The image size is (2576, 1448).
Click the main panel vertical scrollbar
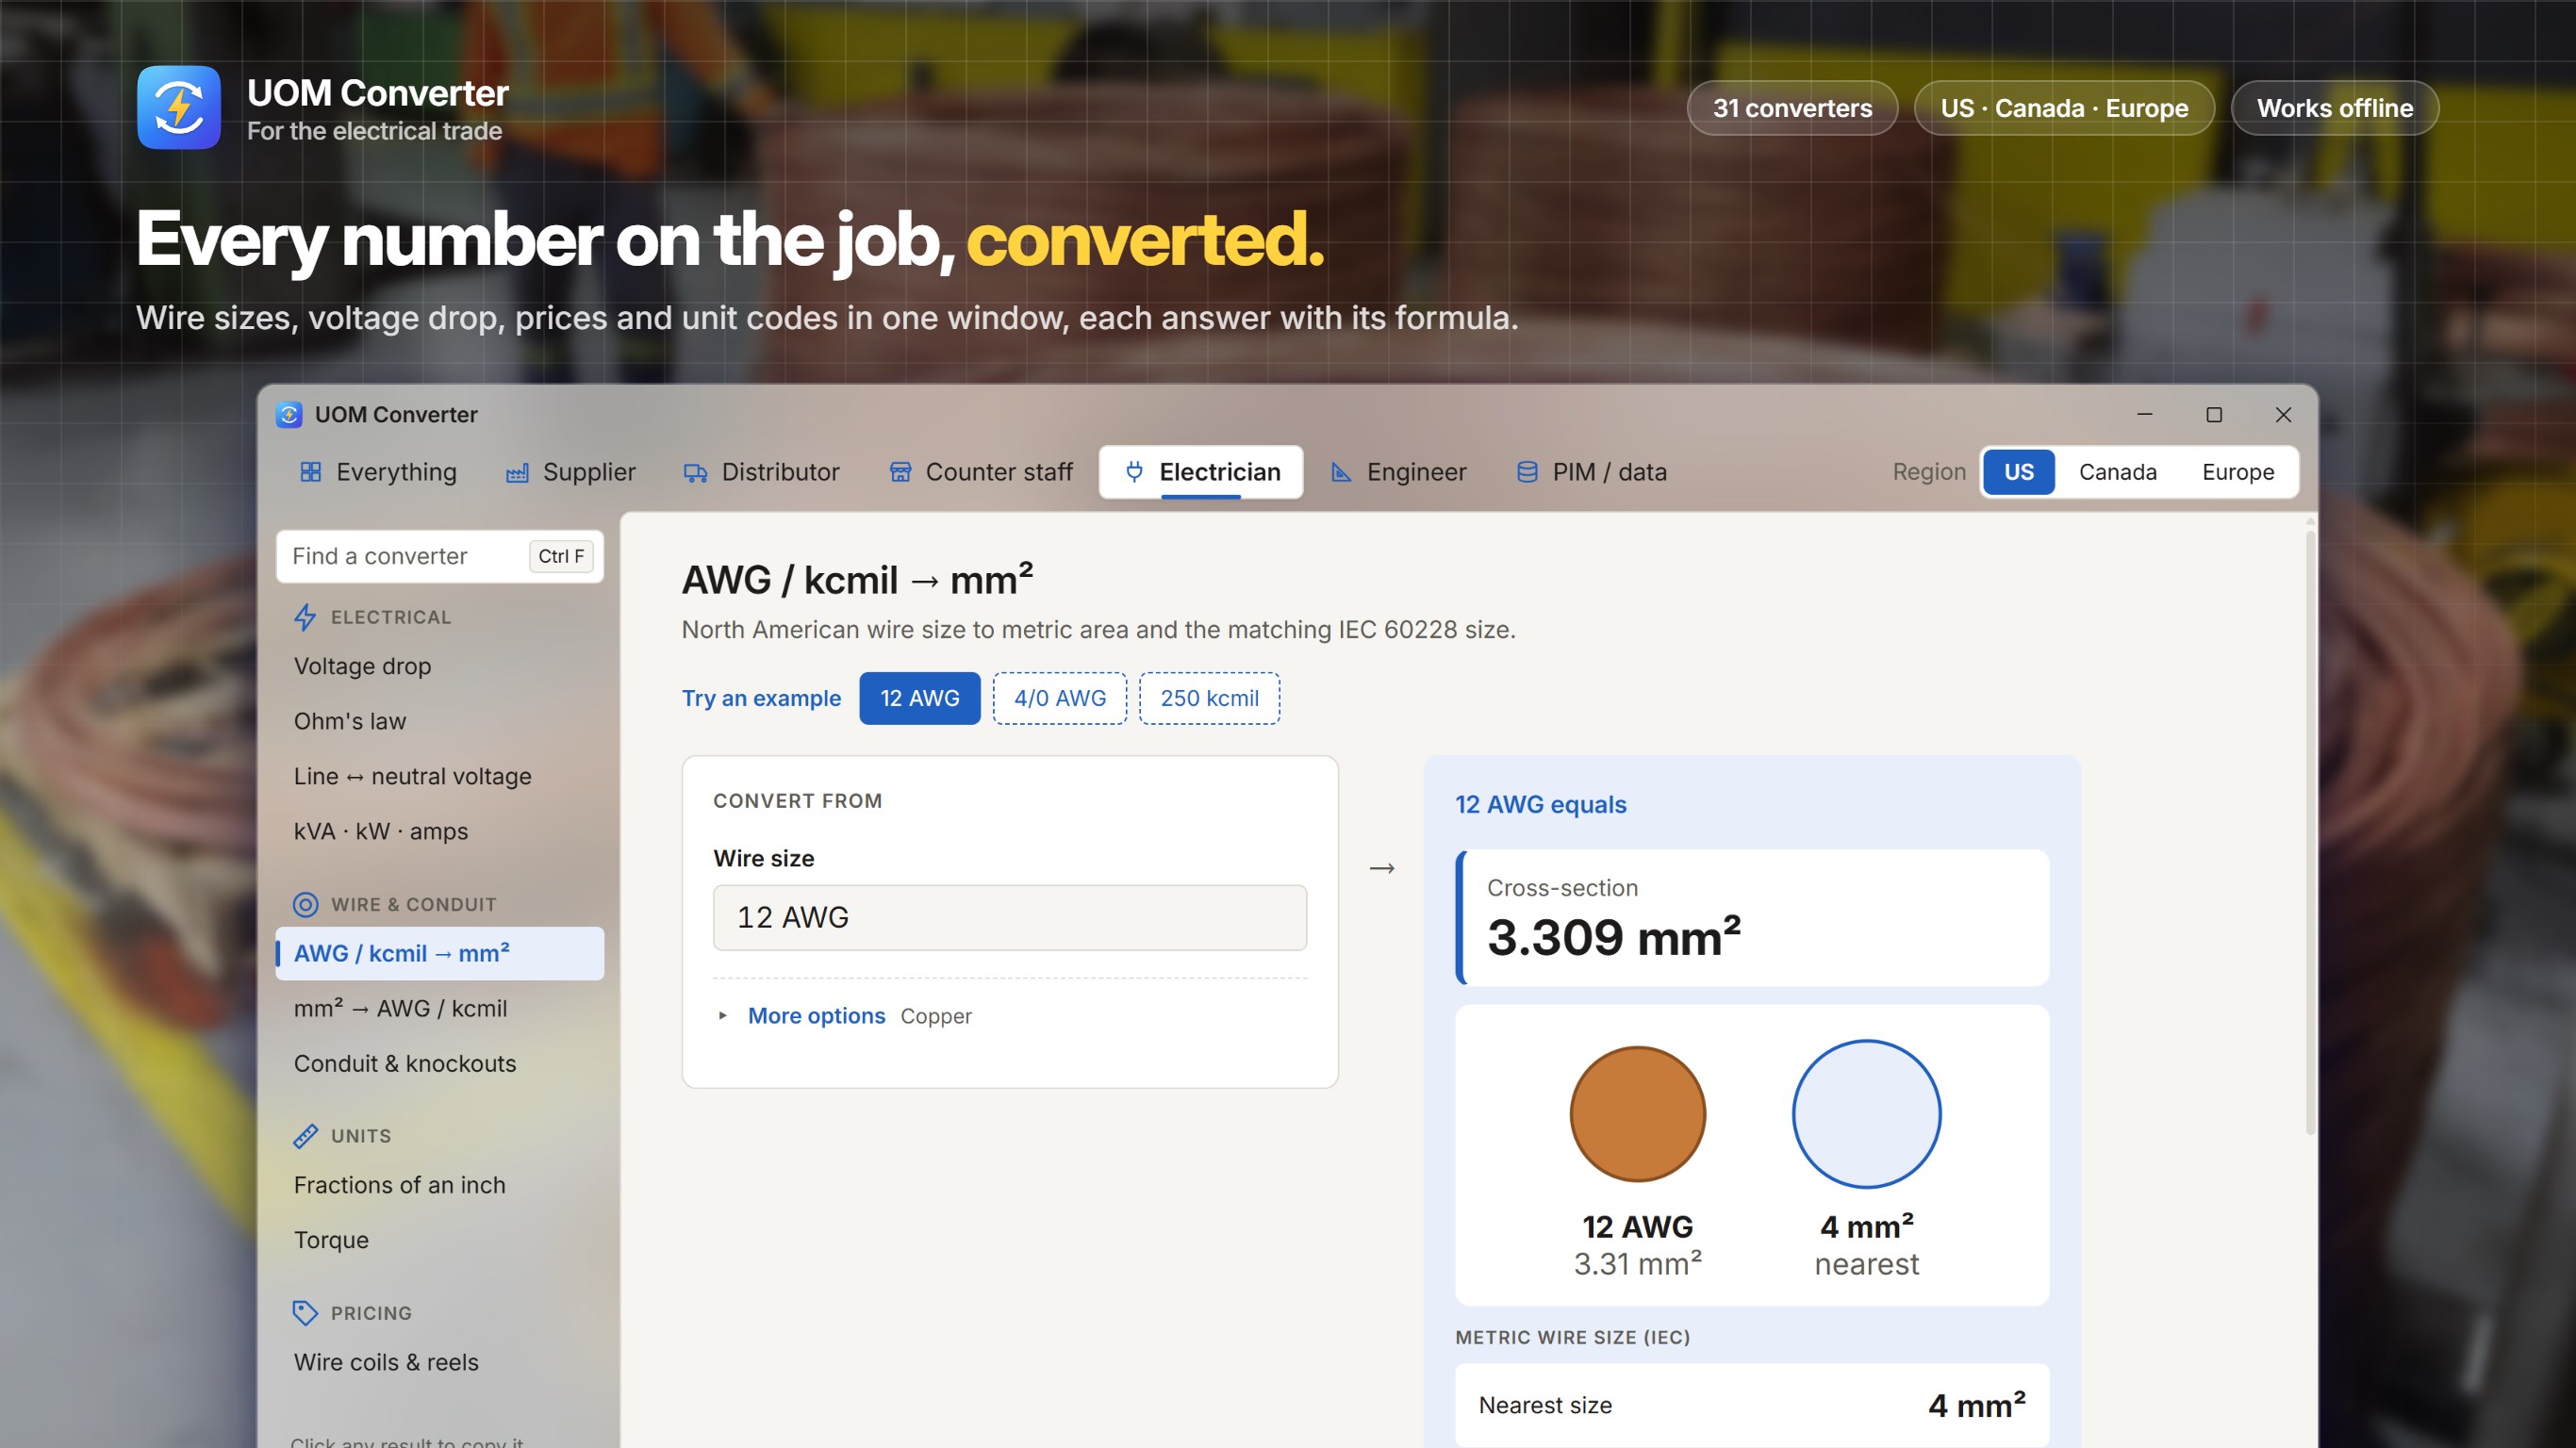point(2310,832)
